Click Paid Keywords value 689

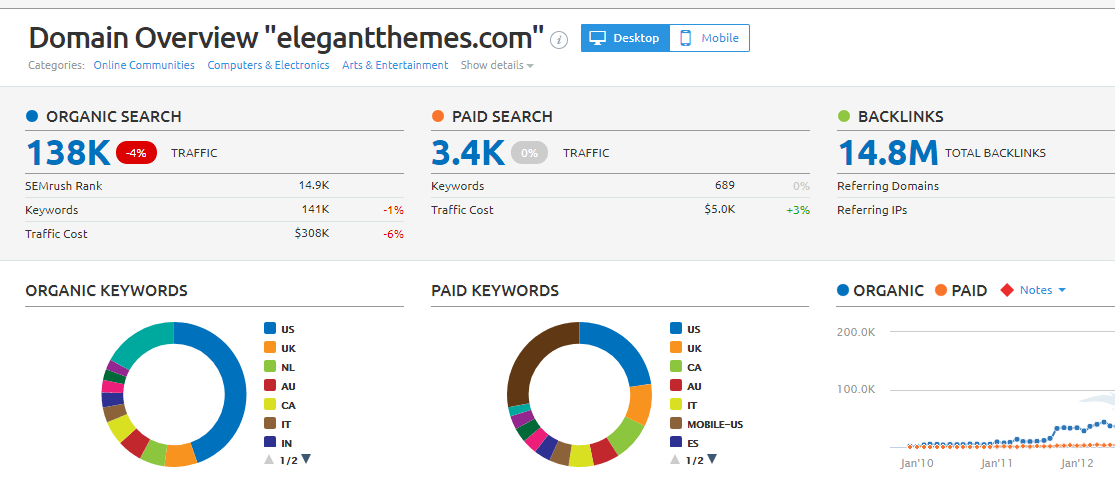[x=725, y=186]
